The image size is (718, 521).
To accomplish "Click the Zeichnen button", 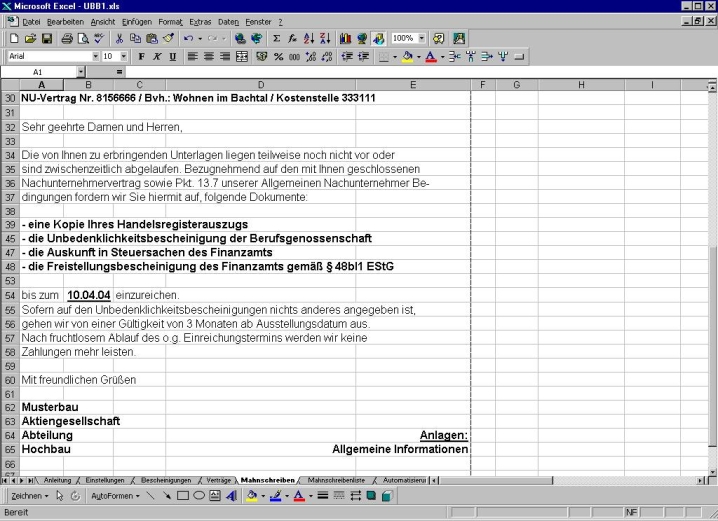I will pos(29,495).
